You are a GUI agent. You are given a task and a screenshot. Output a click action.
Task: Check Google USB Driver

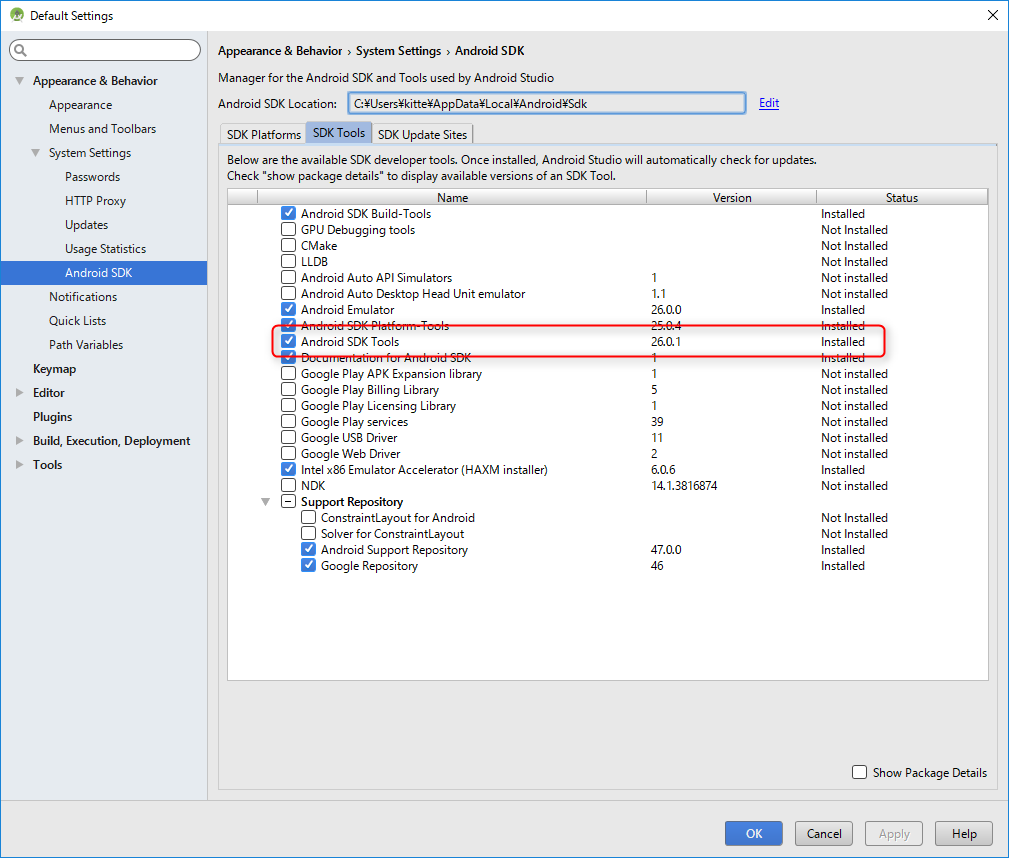288,438
